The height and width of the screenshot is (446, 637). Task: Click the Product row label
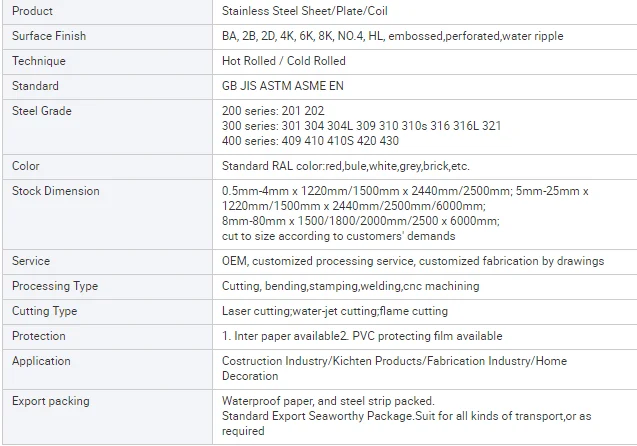(x=33, y=11)
